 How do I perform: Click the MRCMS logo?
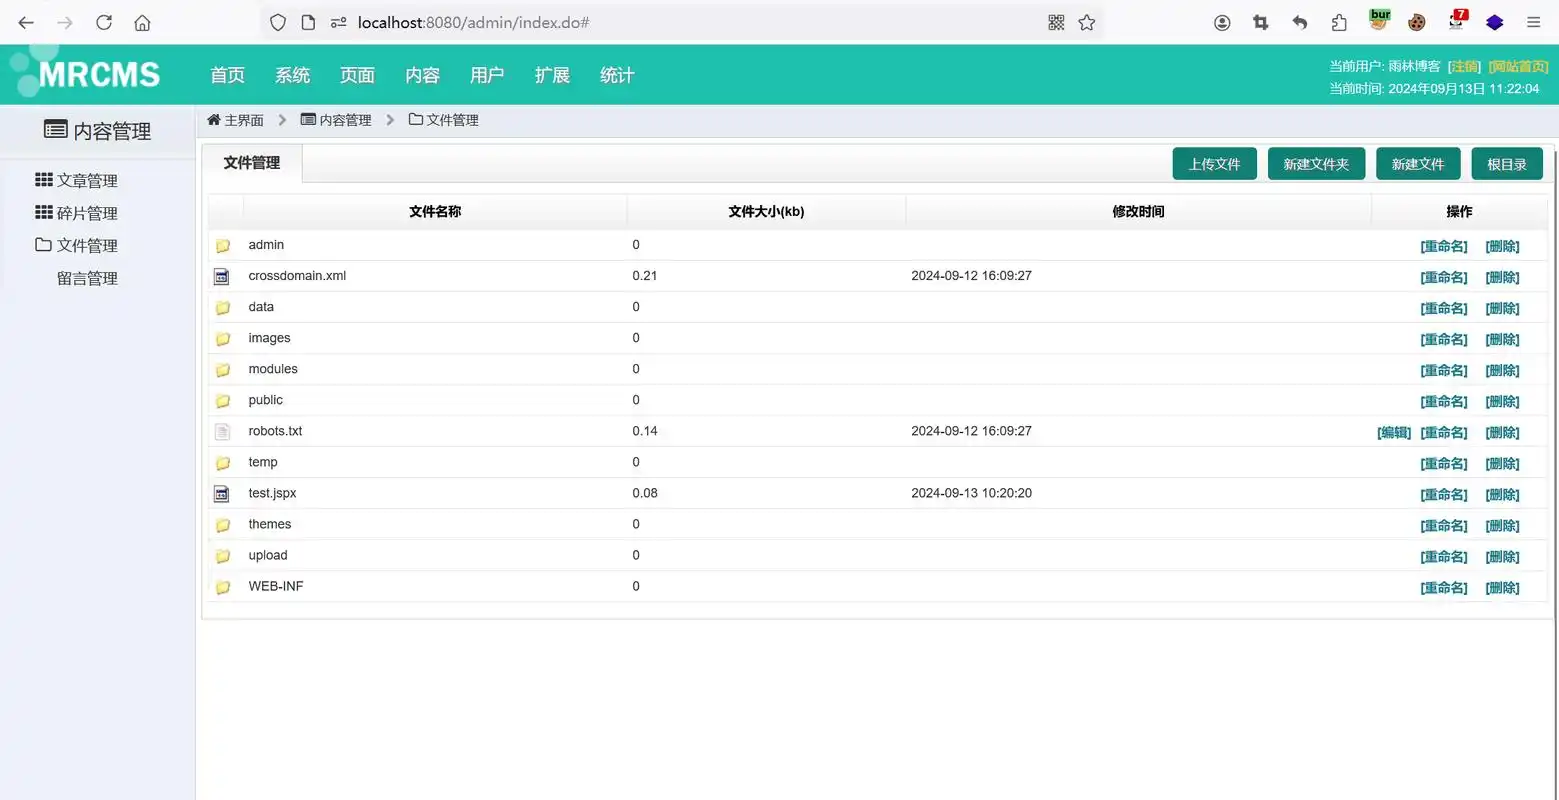(x=95, y=73)
